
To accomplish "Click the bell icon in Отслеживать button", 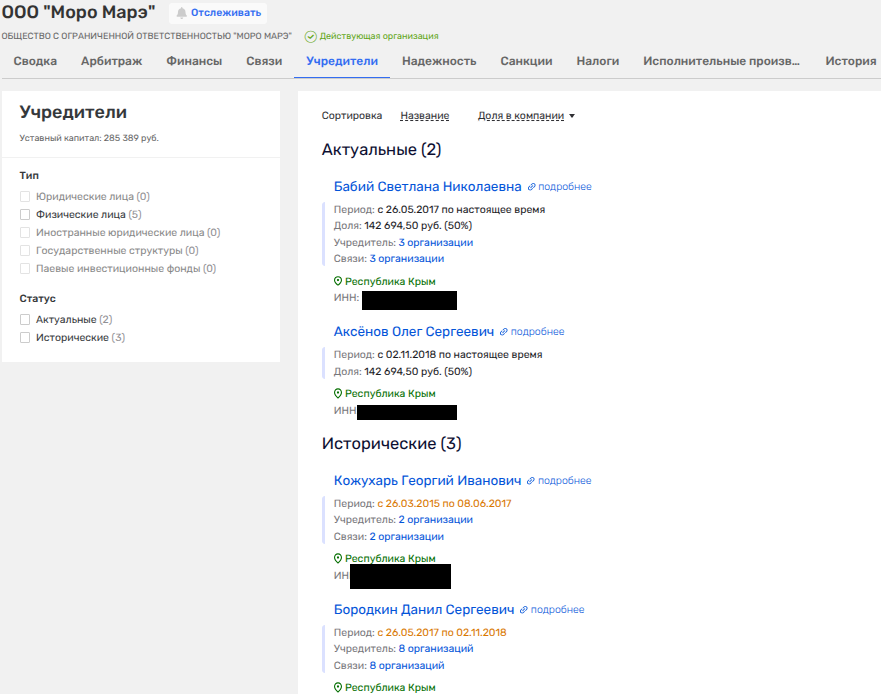I will coord(182,13).
